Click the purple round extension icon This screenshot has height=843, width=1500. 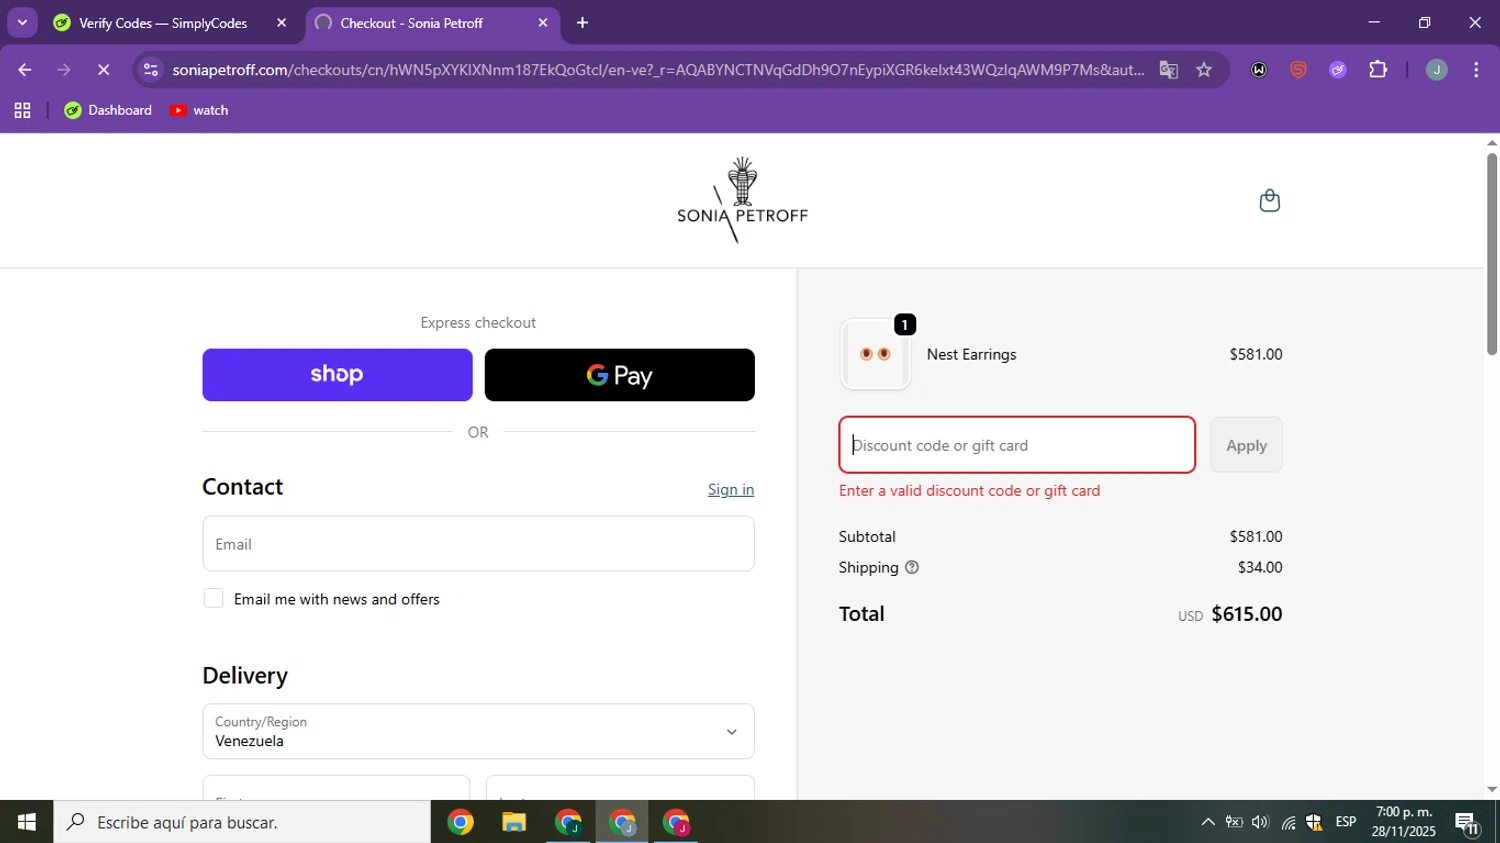coord(1338,70)
